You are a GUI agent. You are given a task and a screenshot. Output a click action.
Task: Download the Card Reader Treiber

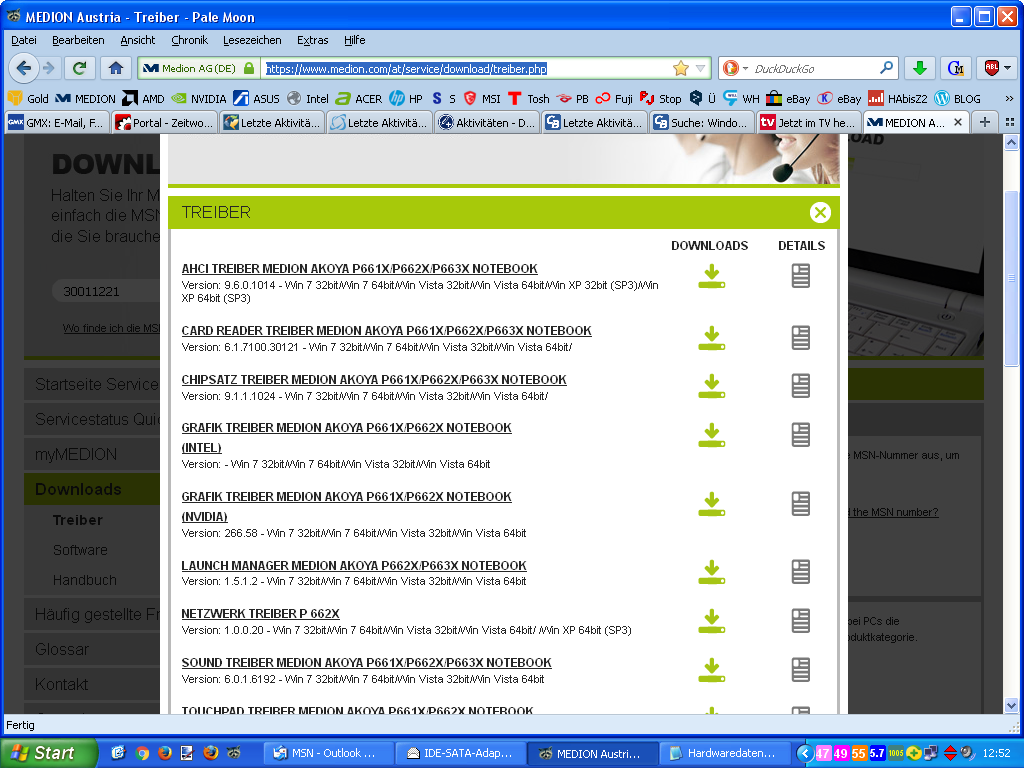click(711, 338)
